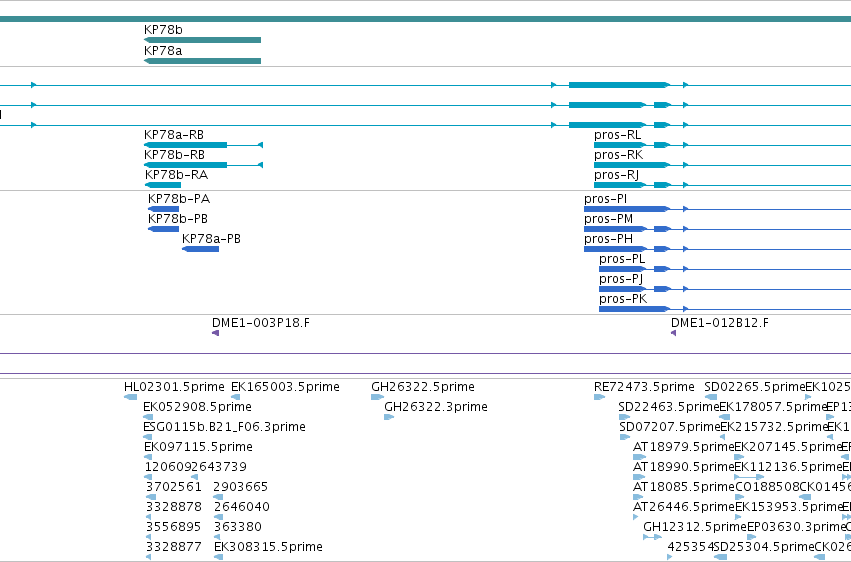Image resolution: width=851 pixels, height=562 pixels.
Task: Select the 3328878 feature label
Action: point(173,507)
